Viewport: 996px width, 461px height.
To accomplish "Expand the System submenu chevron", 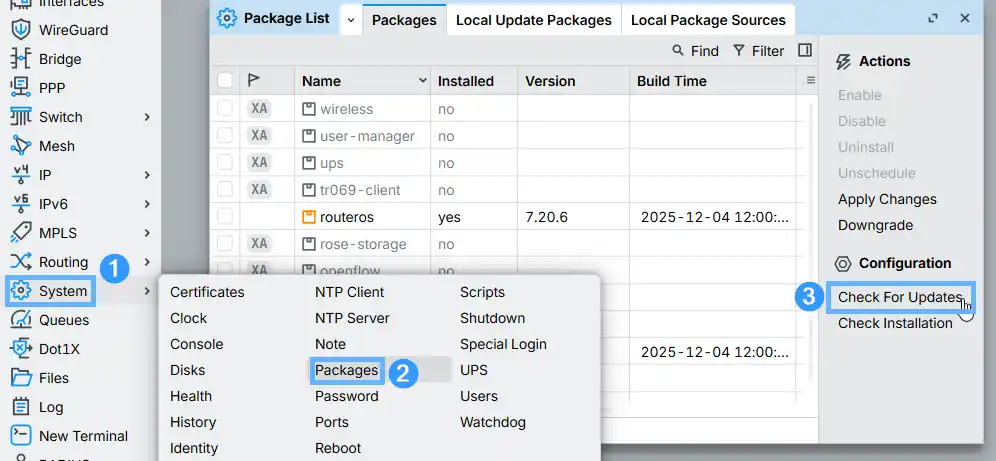I will pyautogui.click(x=147, y=291).
